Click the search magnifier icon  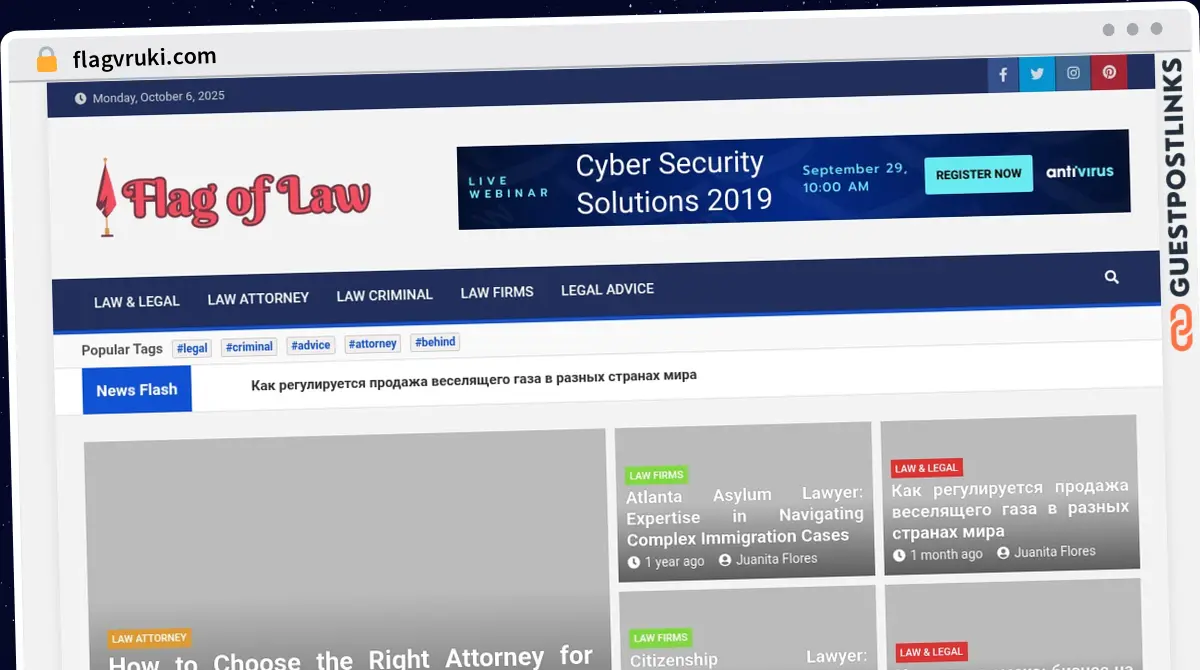point(1112,277)
